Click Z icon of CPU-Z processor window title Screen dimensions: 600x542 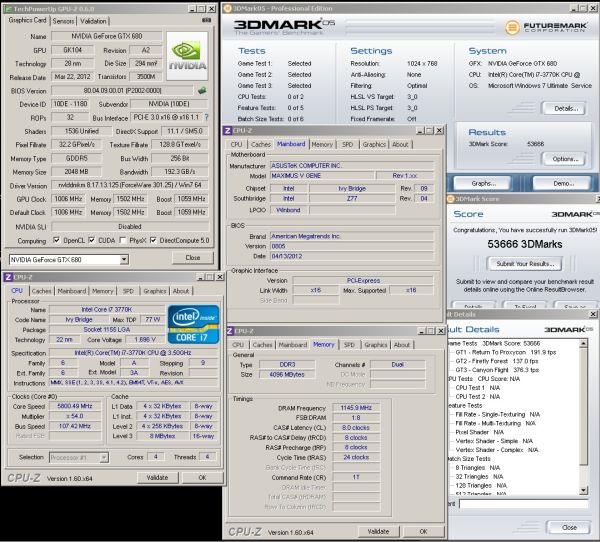tap(8, 277)
